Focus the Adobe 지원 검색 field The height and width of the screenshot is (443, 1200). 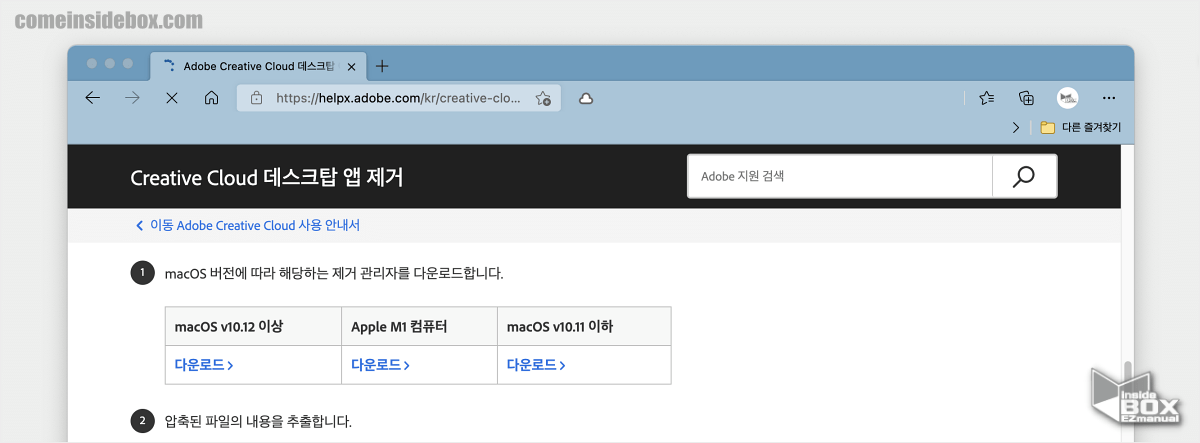pos(840,177)
